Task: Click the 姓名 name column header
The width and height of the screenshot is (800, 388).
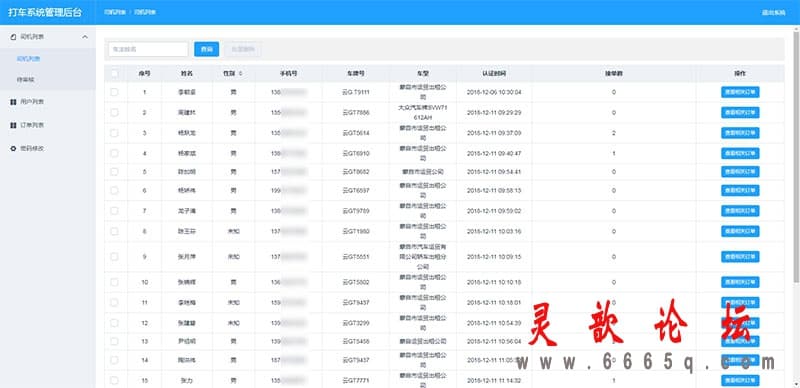Action: click(x=187, y=74)
